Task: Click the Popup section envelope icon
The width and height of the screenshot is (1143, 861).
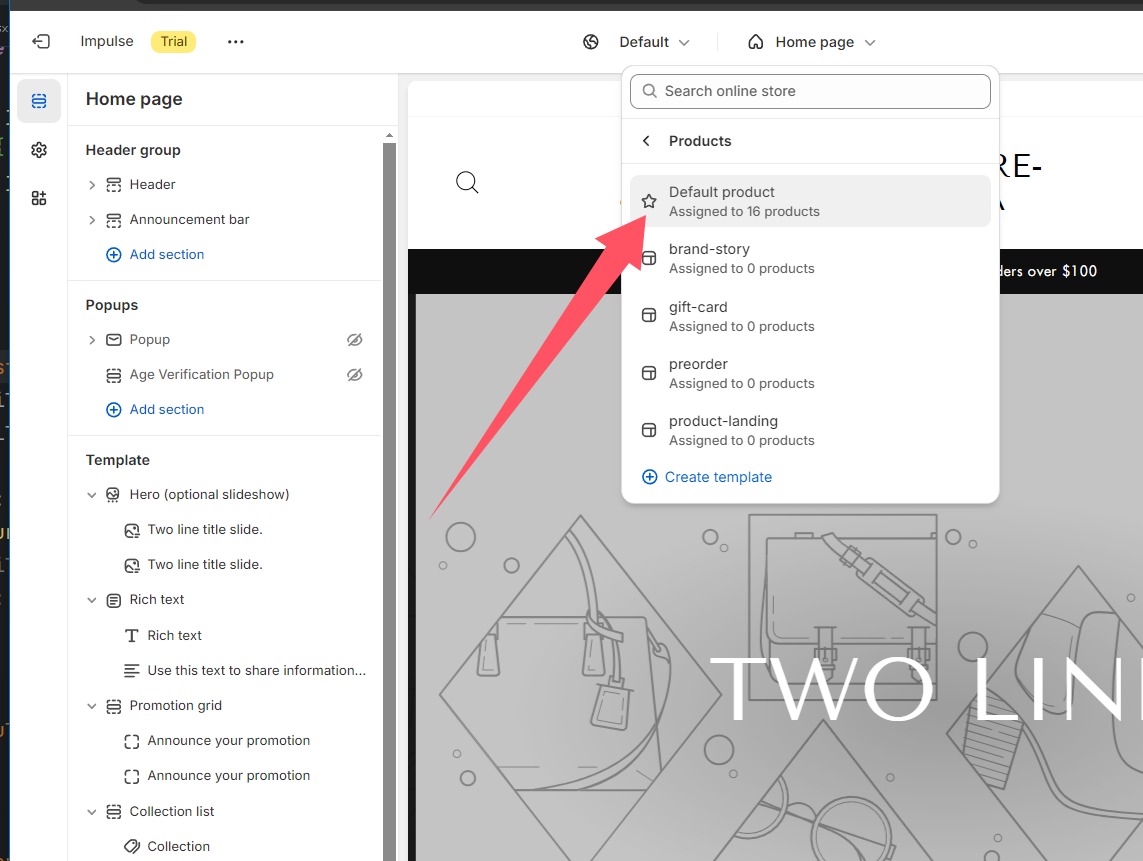Action: (114, 340)
